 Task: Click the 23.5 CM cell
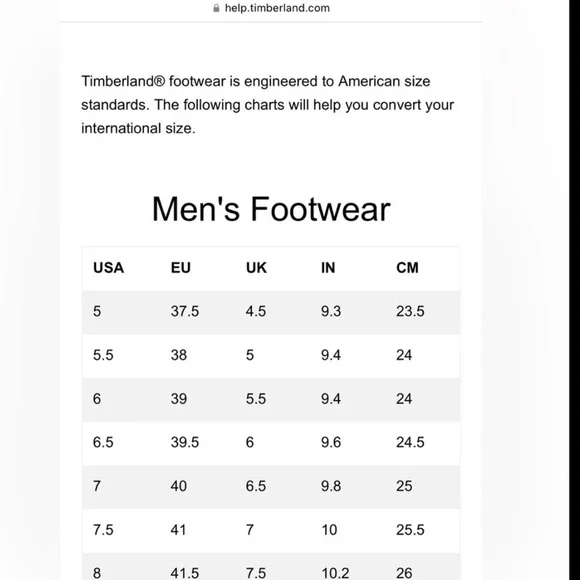[410, 311]
